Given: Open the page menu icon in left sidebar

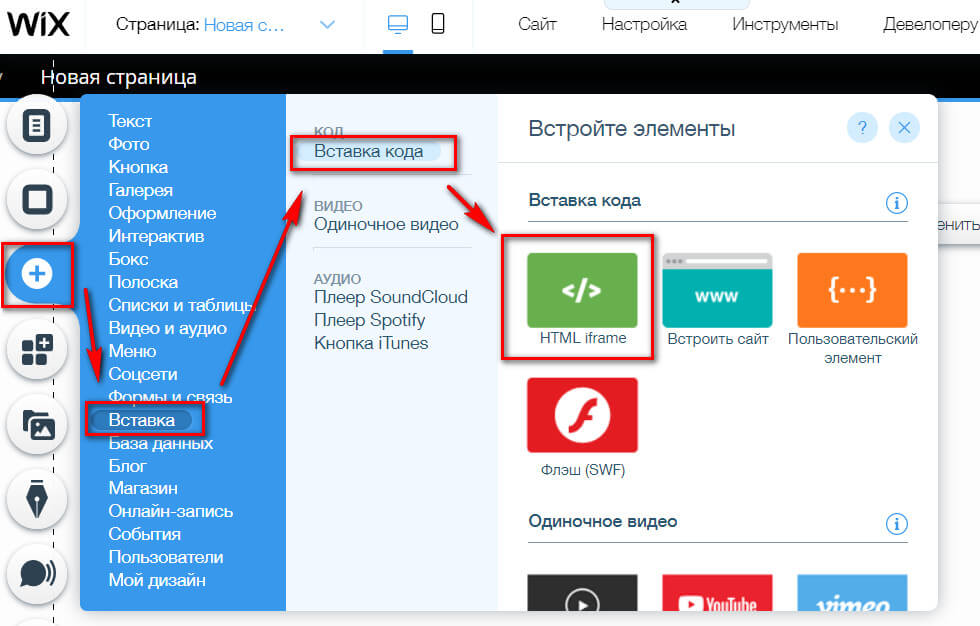Looking at the screenshot, I should click(x=37, y=125).
